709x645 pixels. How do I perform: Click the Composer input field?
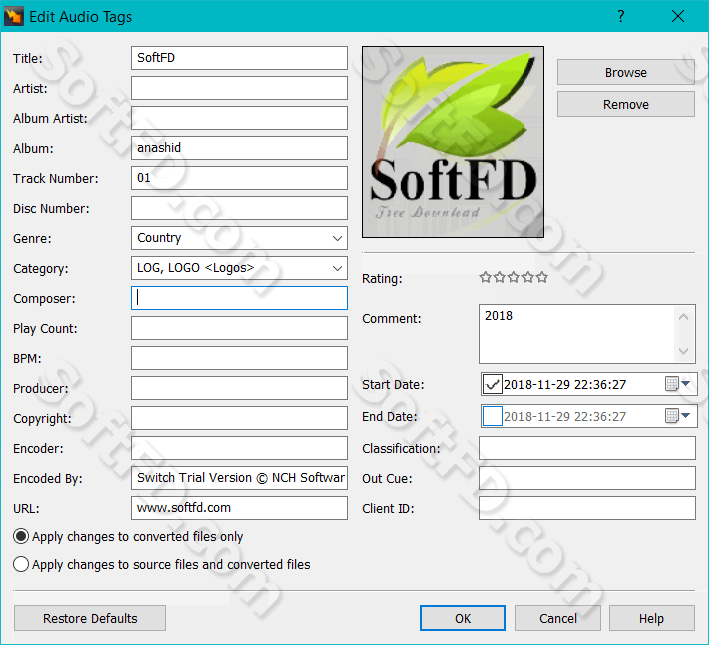point(239,298)
